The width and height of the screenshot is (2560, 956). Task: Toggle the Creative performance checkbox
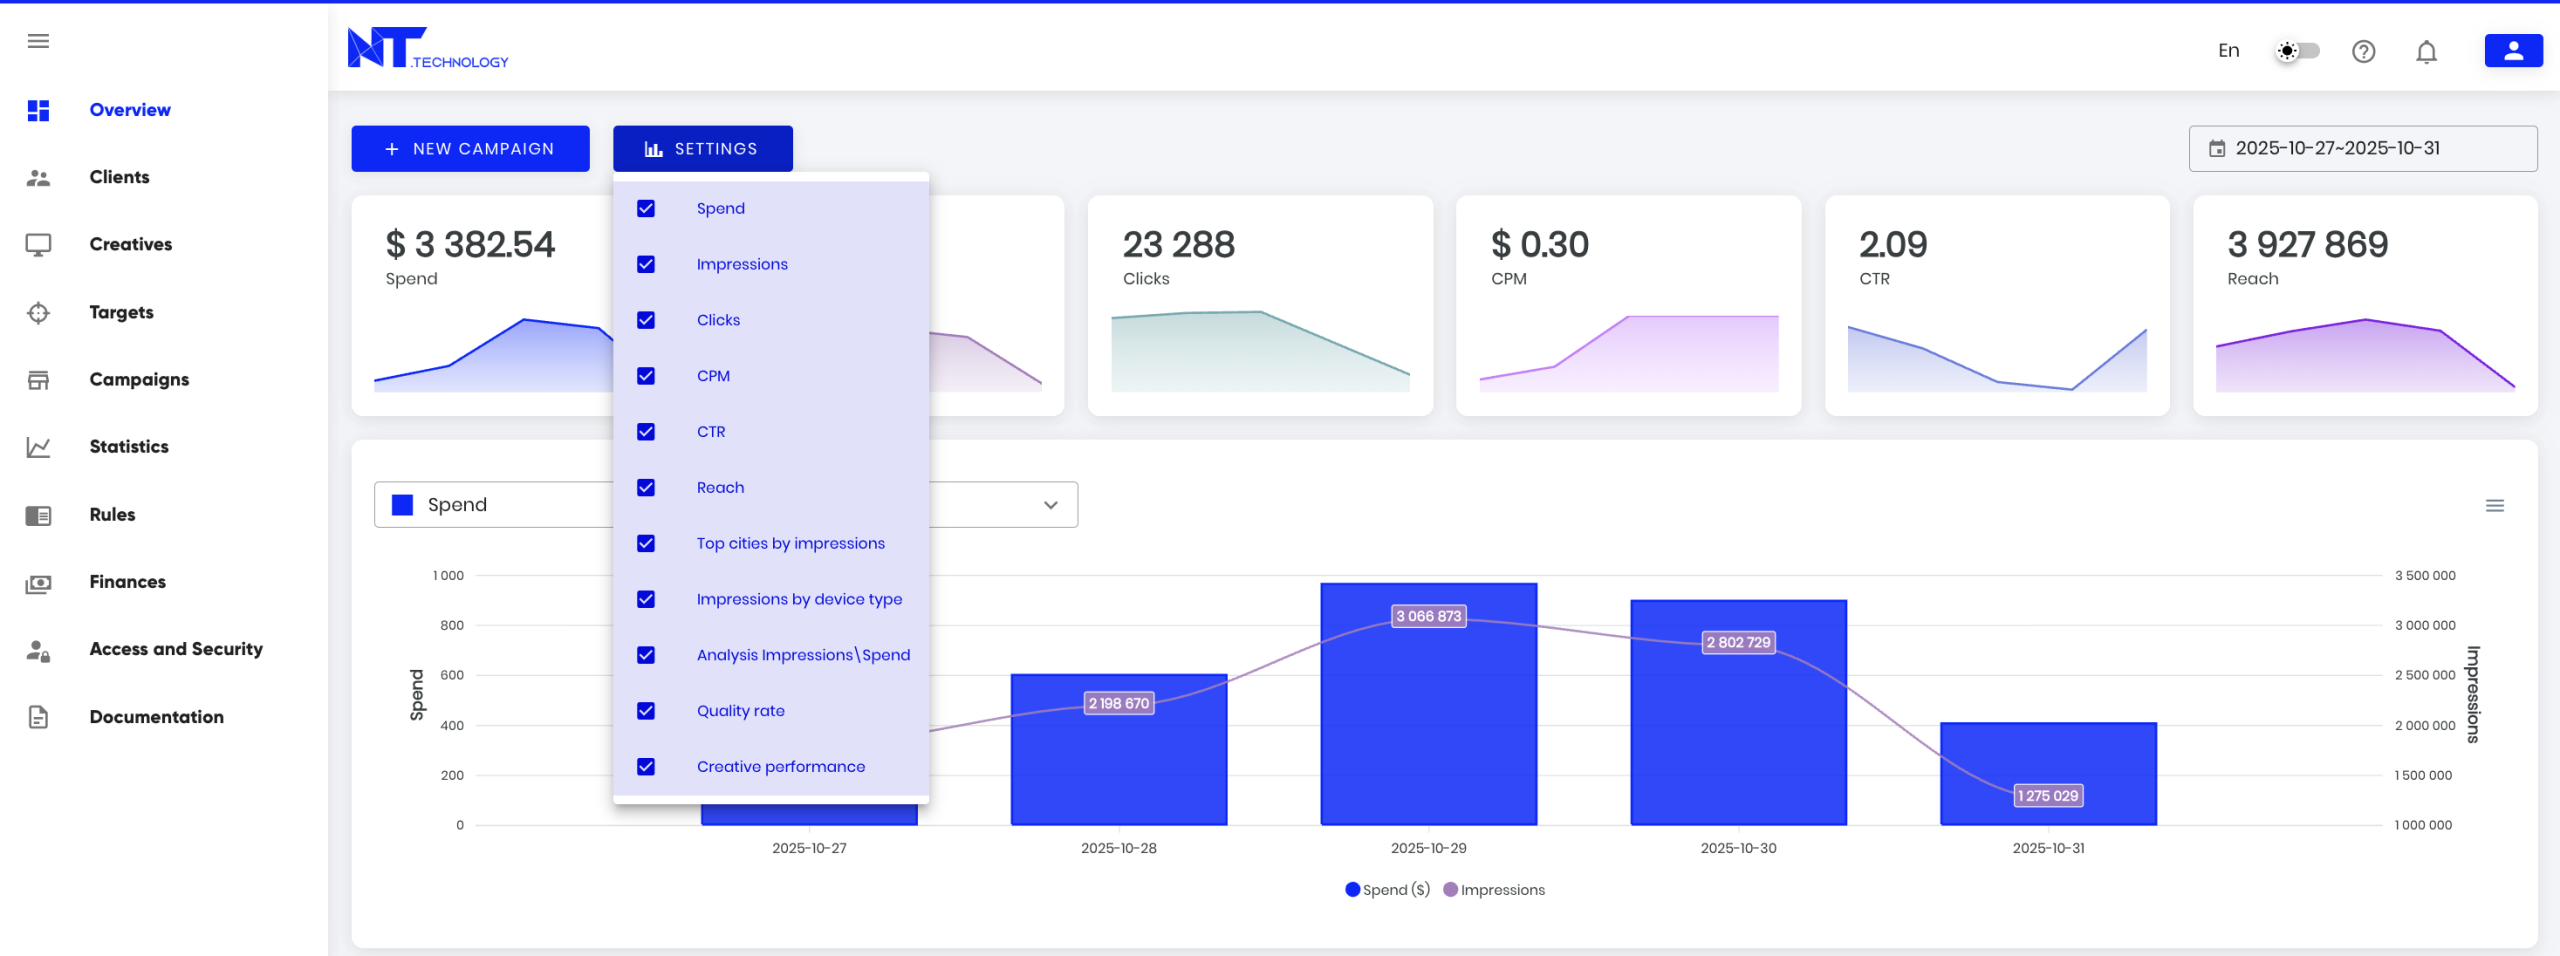645,767
